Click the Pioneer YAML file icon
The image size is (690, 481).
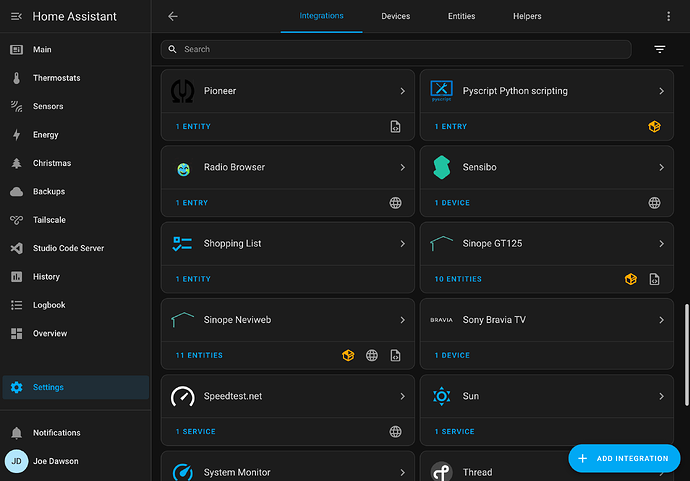[x=395, y=127]
